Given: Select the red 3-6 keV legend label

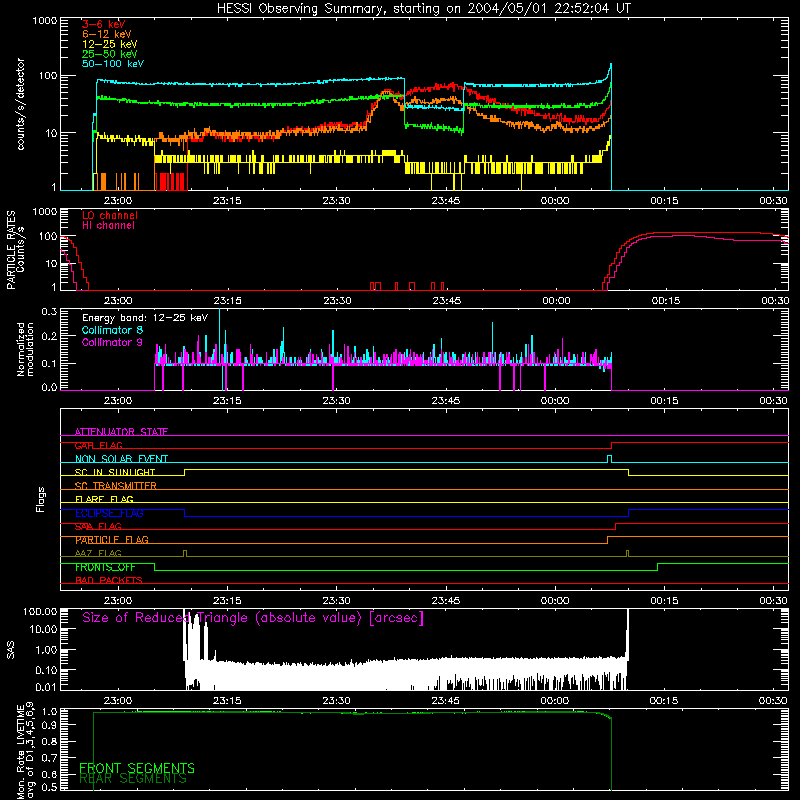Looking at the screenshot, I should point(103,24).
